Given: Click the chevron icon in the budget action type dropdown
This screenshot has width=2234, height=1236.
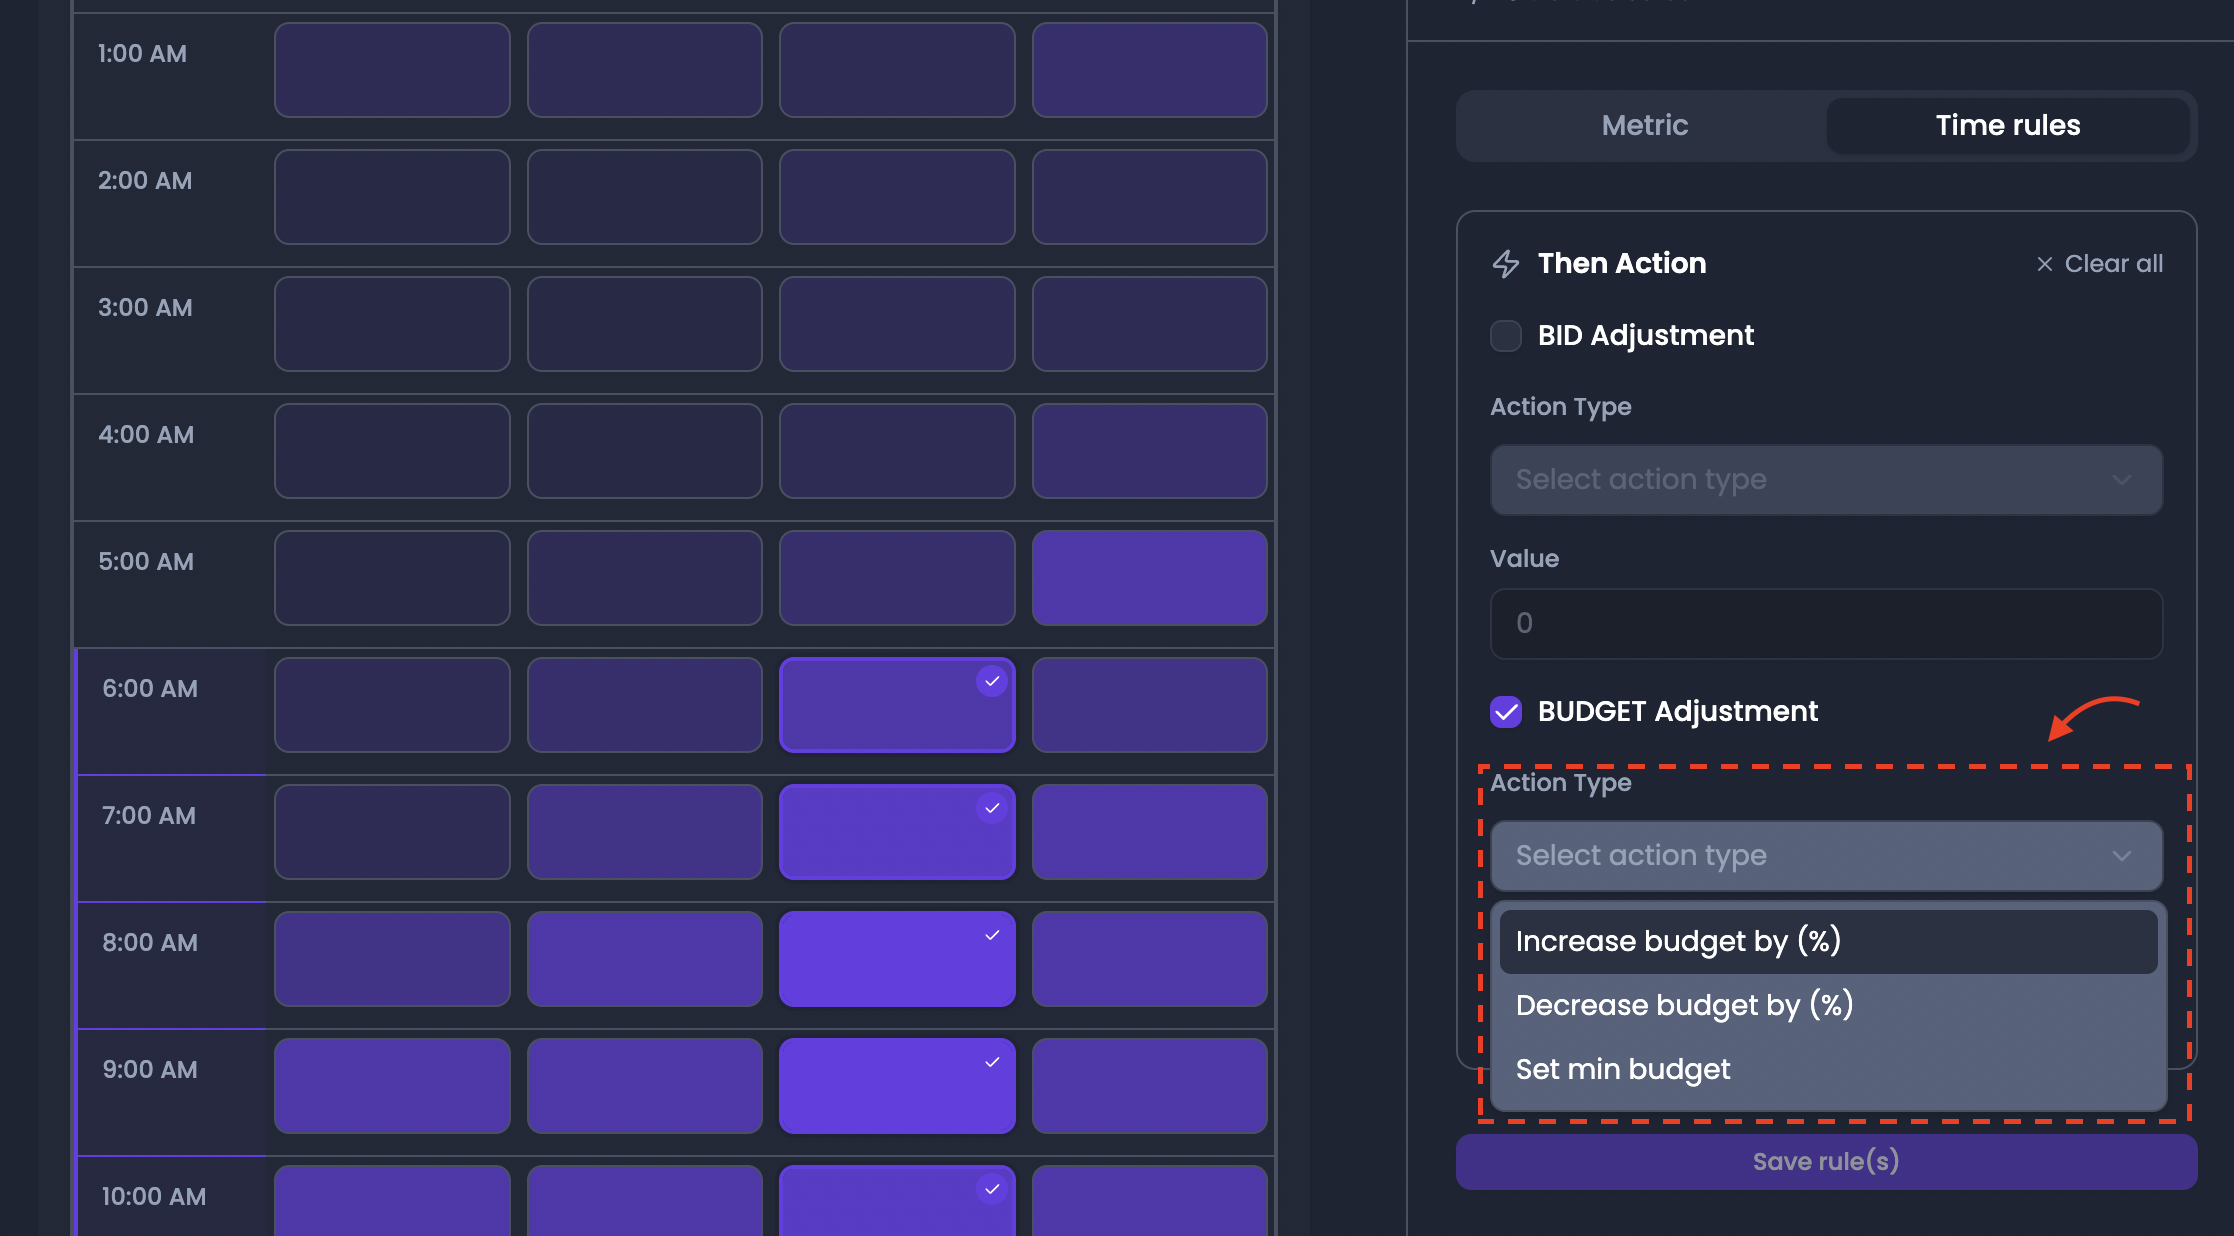Looking at the screenshot, I should (2122, 856).
